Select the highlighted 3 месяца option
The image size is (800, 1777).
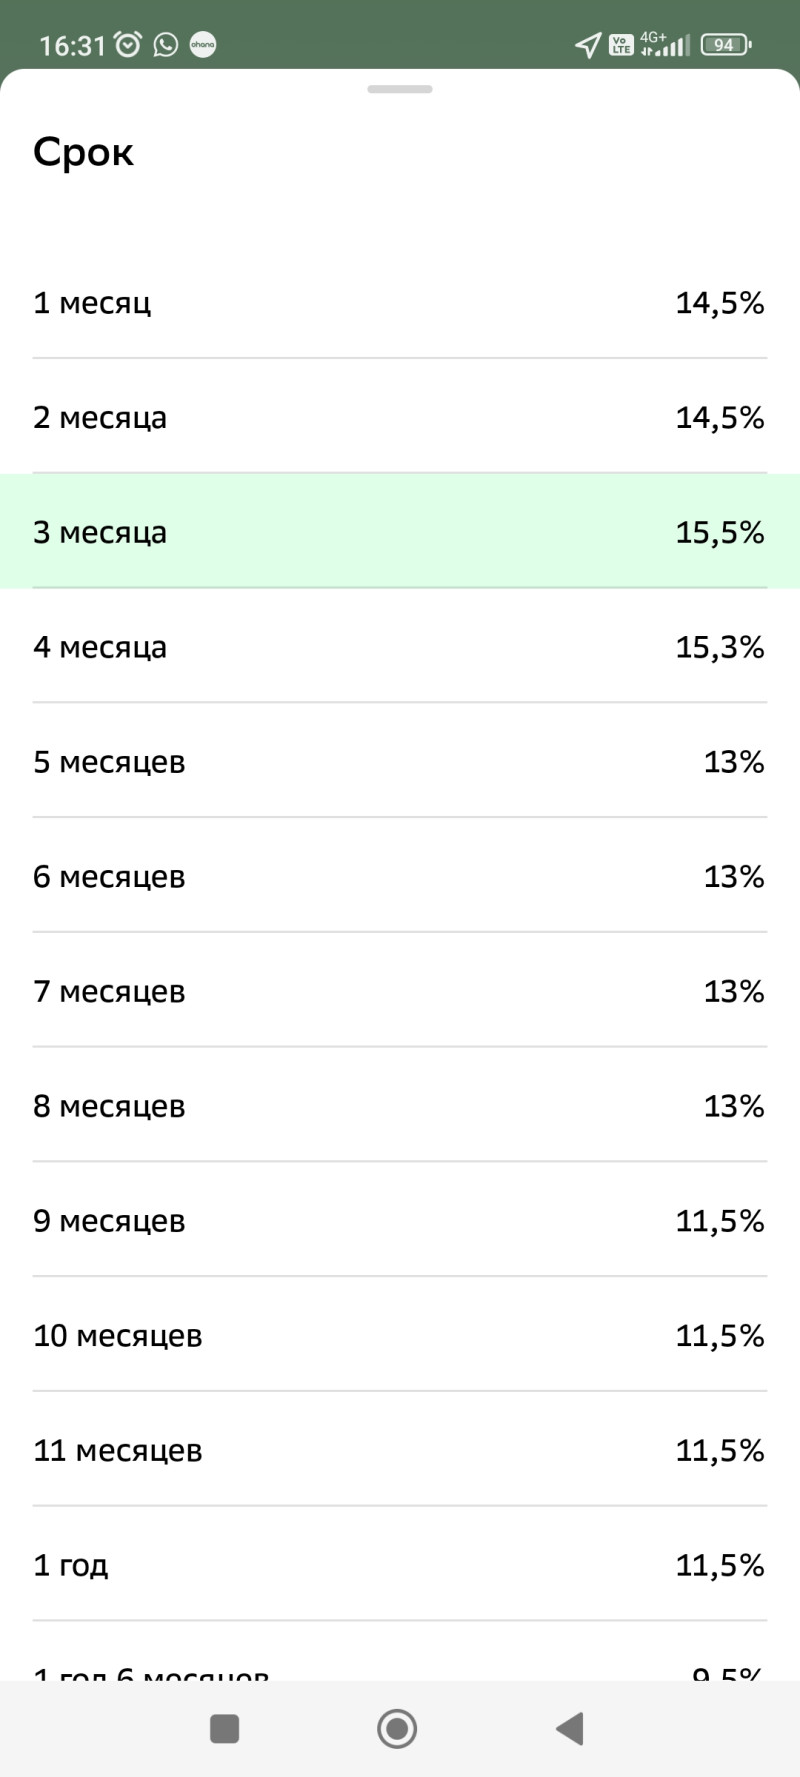coord(400,532)
